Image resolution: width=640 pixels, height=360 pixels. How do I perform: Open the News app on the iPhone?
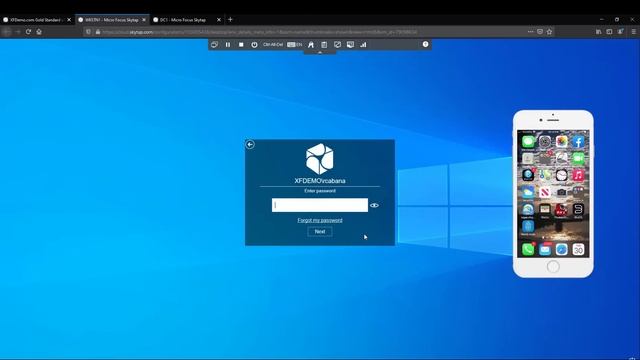click(545, 192)
